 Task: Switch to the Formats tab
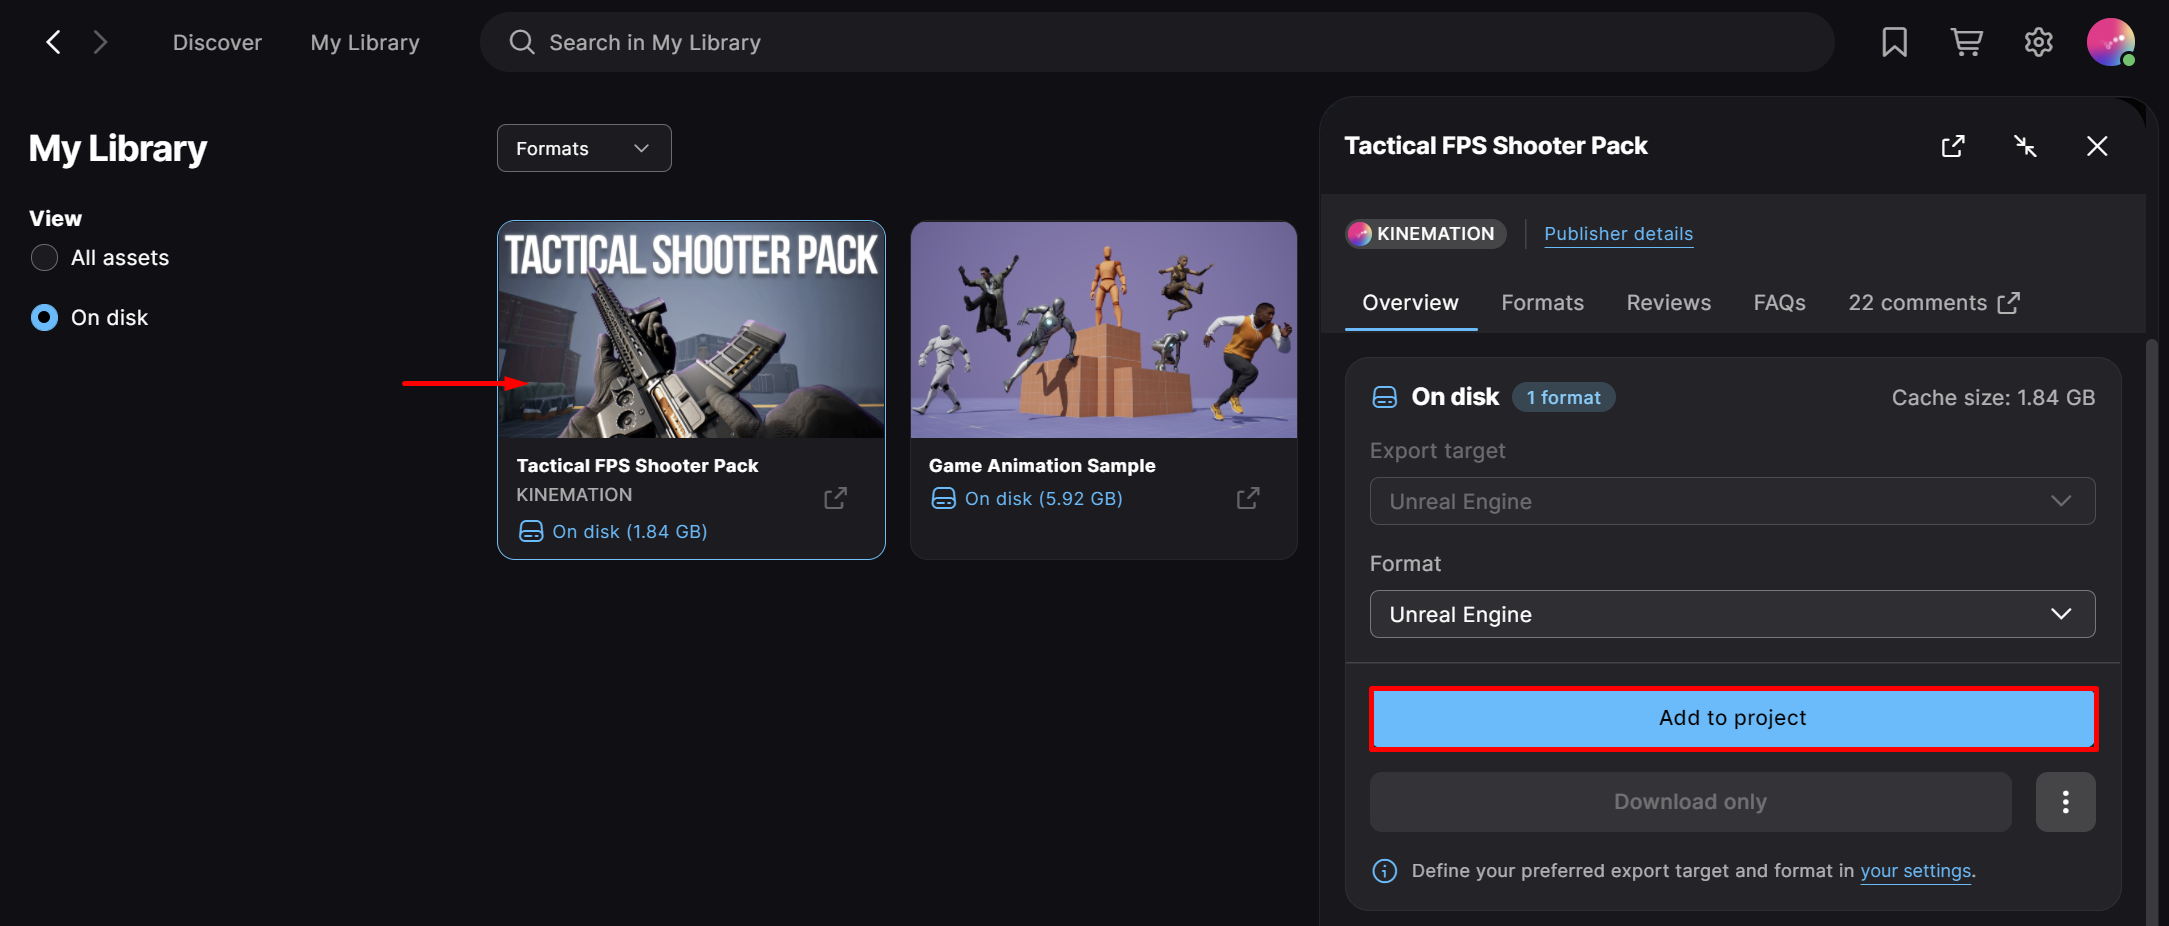click(1542, 303)
